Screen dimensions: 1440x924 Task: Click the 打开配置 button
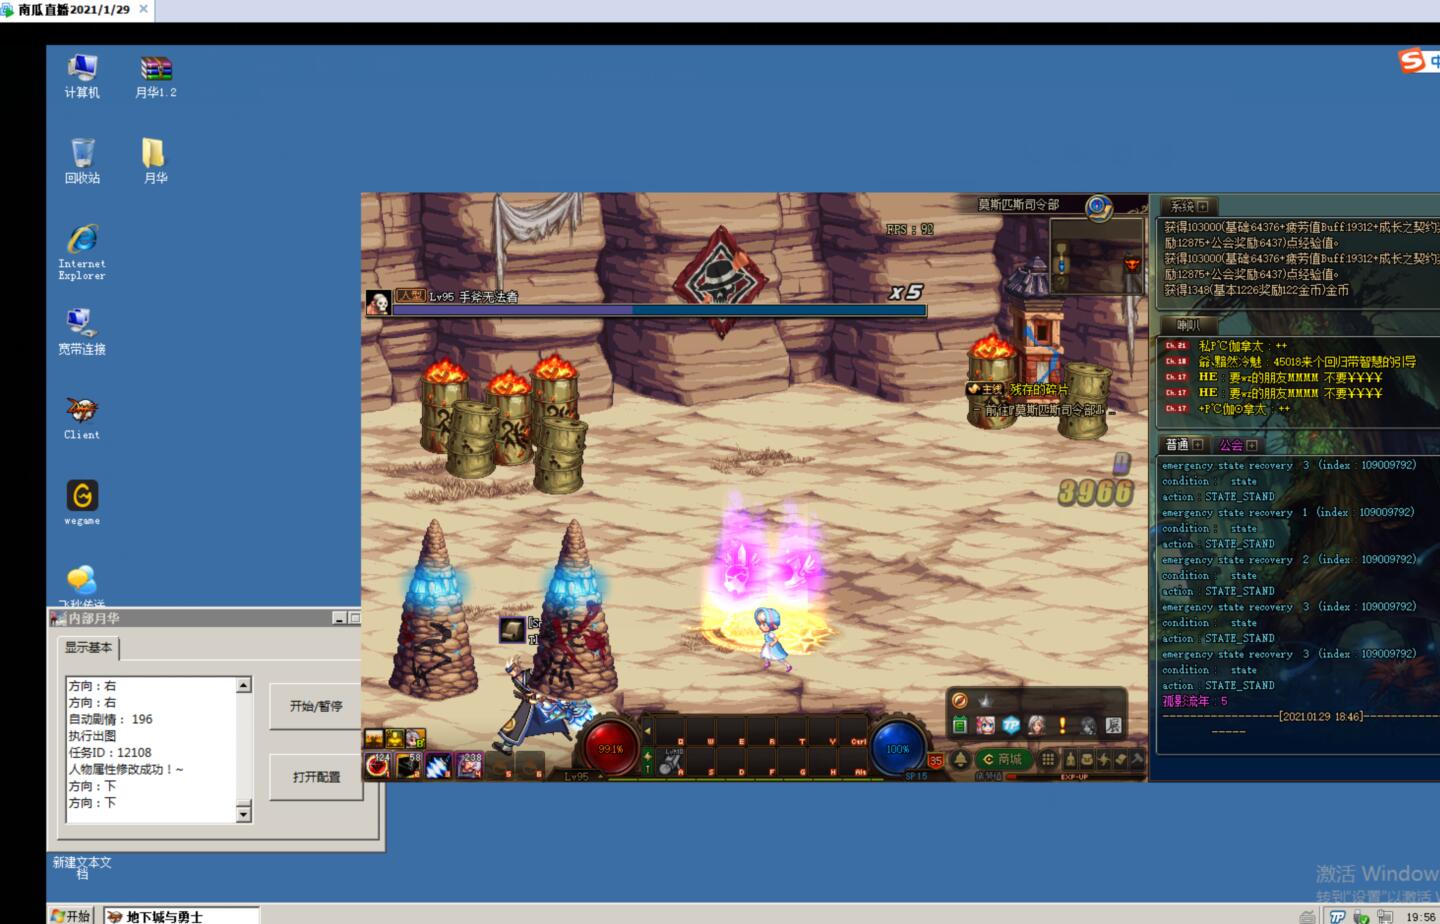[x=316, y=777]
